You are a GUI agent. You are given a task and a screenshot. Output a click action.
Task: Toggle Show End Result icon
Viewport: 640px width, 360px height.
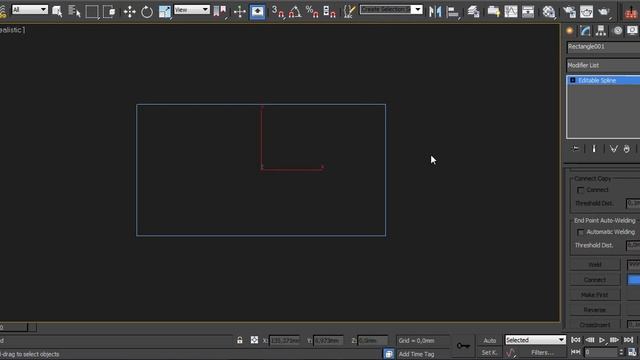[x=594, y=149]
